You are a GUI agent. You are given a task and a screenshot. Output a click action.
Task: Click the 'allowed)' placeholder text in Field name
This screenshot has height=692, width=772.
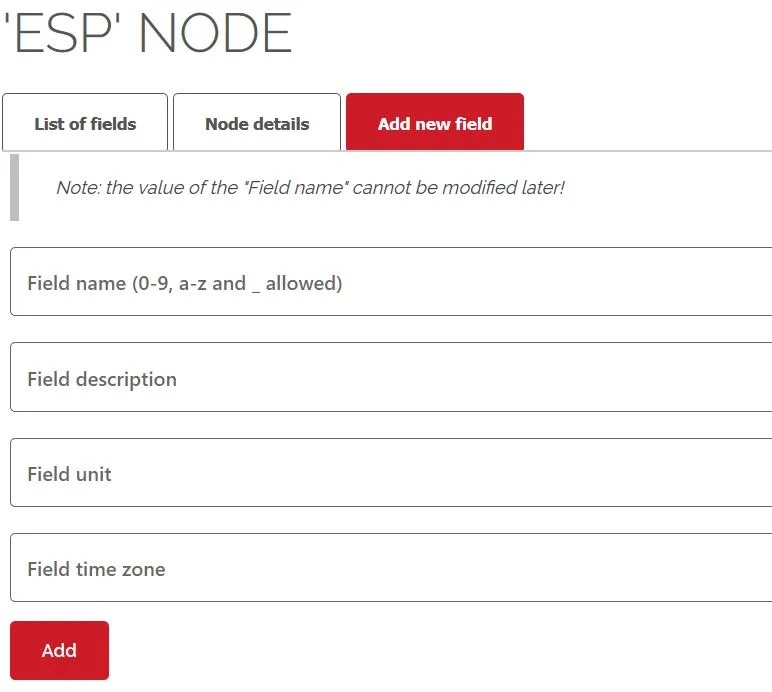(x=304, y=283)
